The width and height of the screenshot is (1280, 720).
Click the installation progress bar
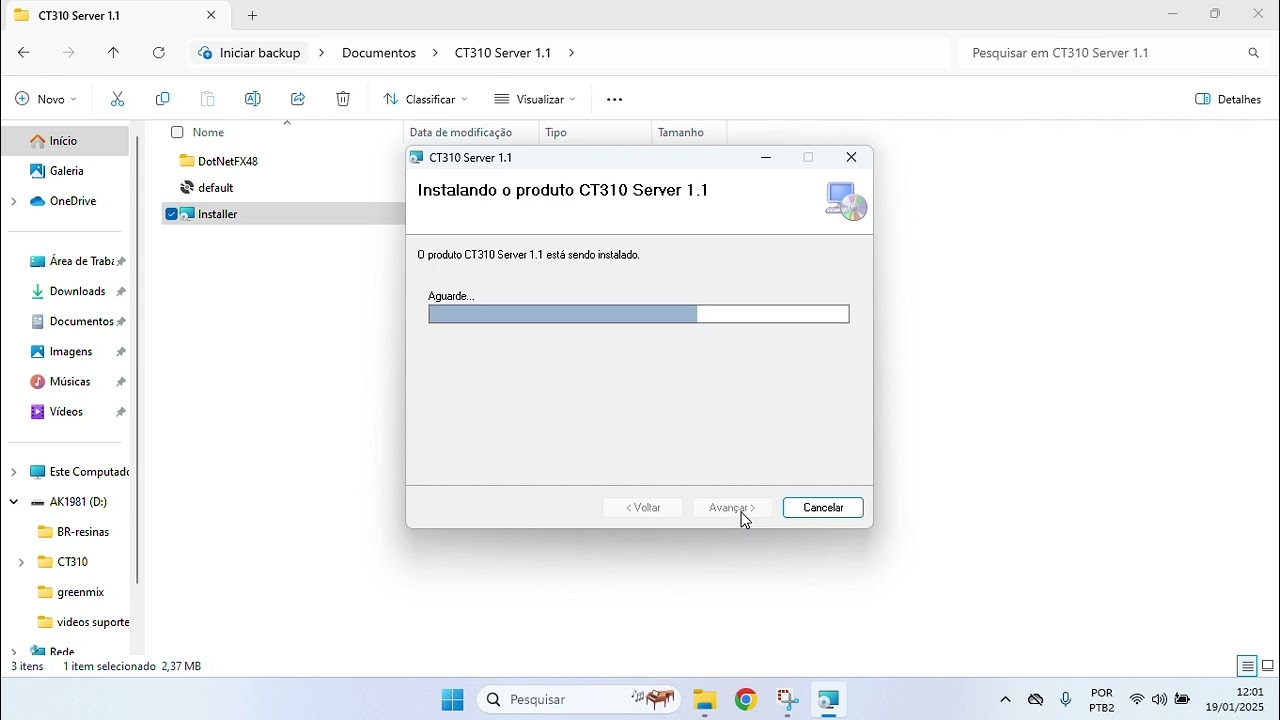(639, 314)
